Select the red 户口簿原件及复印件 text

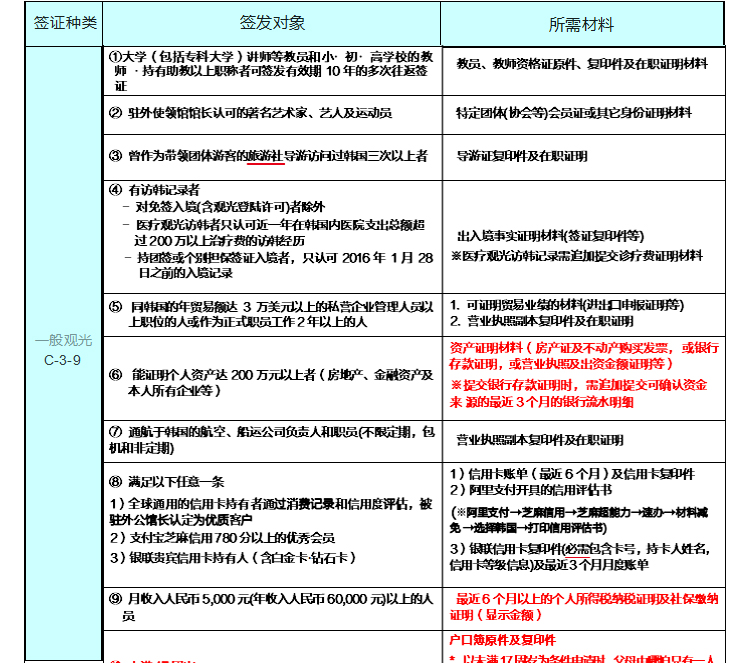(502, 640)
